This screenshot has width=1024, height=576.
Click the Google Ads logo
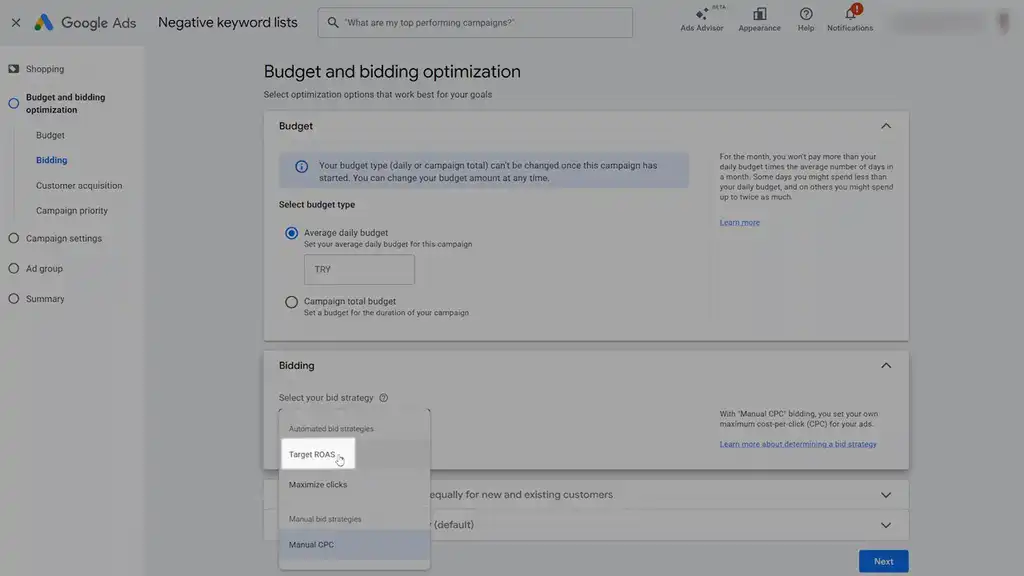click(86, 23)
